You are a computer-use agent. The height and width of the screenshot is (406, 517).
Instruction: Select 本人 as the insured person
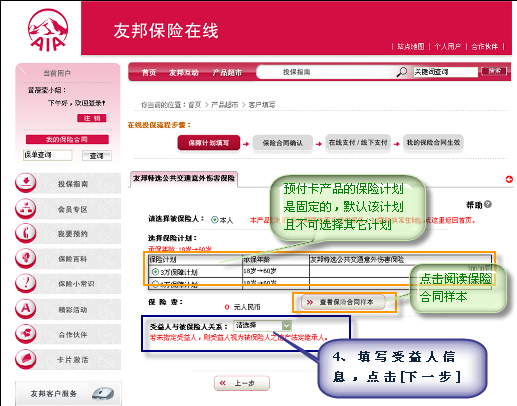point(215,220)
